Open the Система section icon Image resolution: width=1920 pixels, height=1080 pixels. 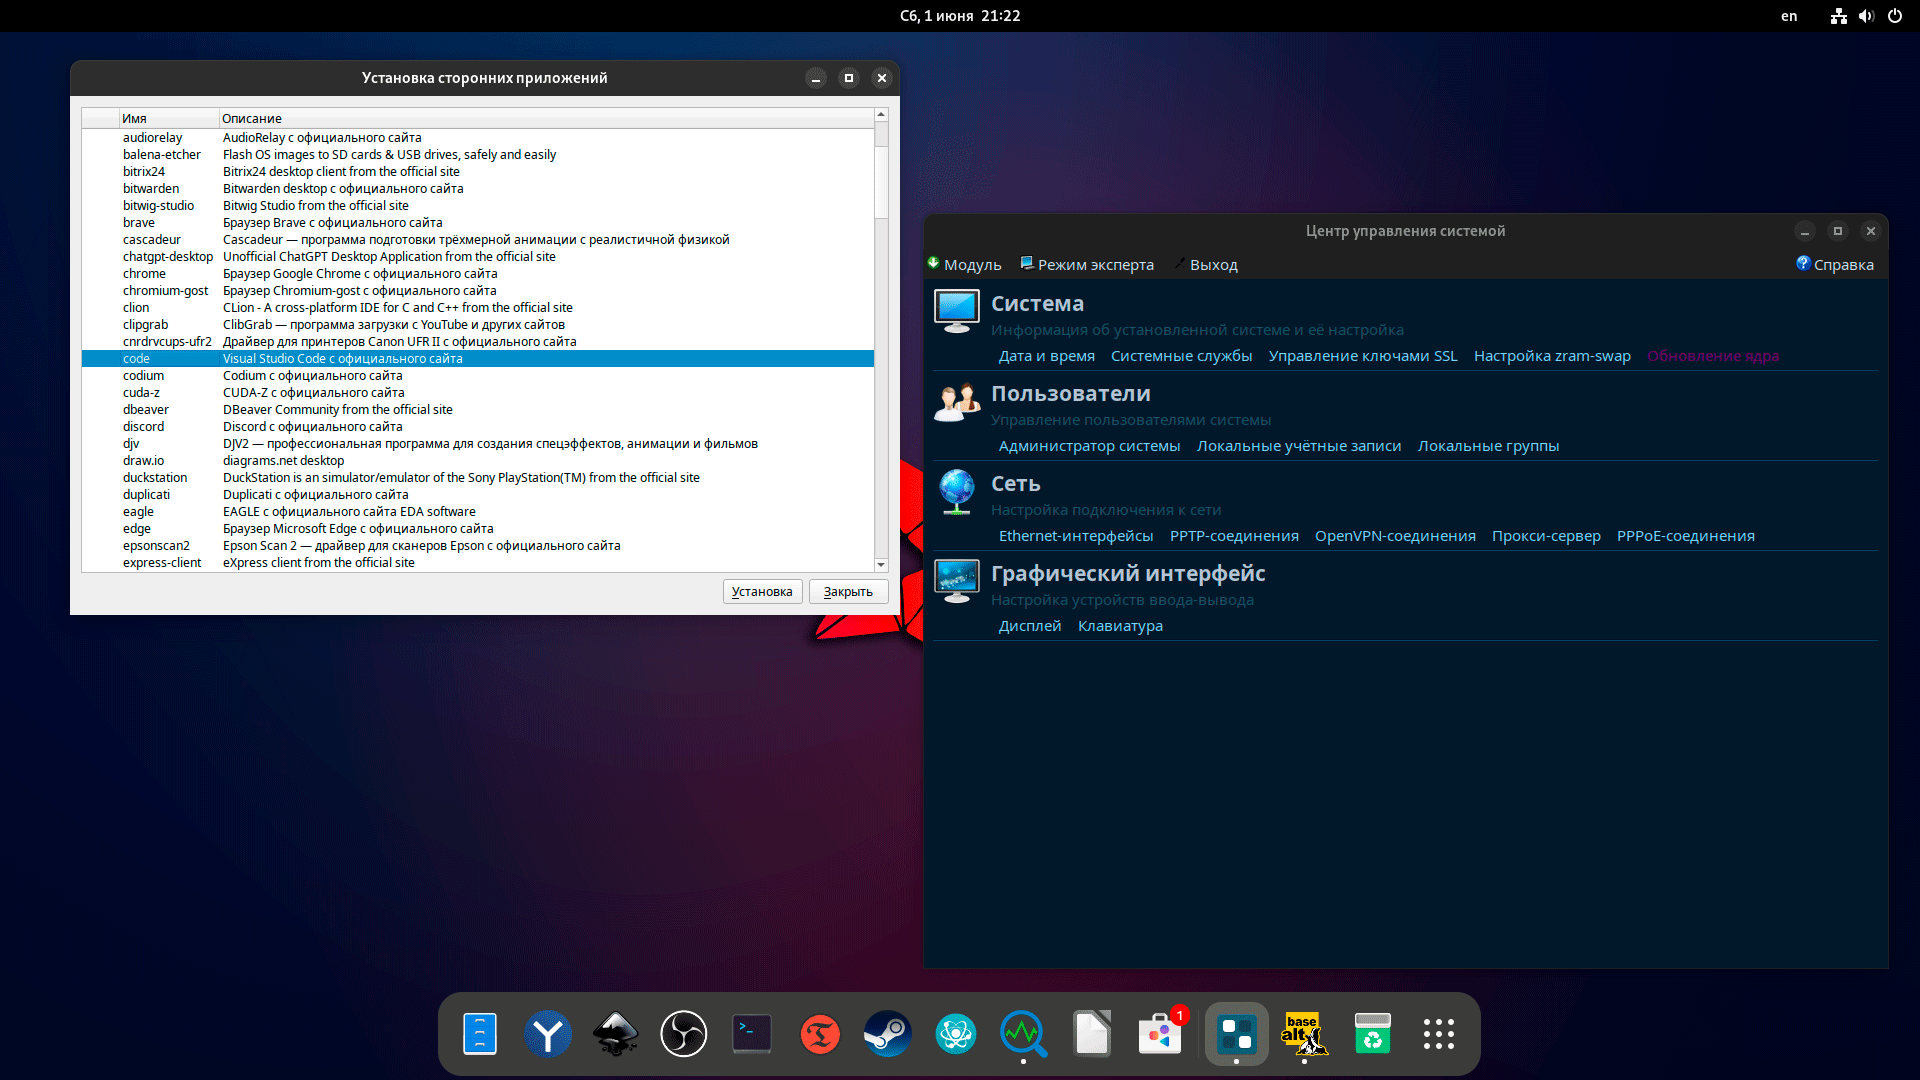(x=956, y=311)
